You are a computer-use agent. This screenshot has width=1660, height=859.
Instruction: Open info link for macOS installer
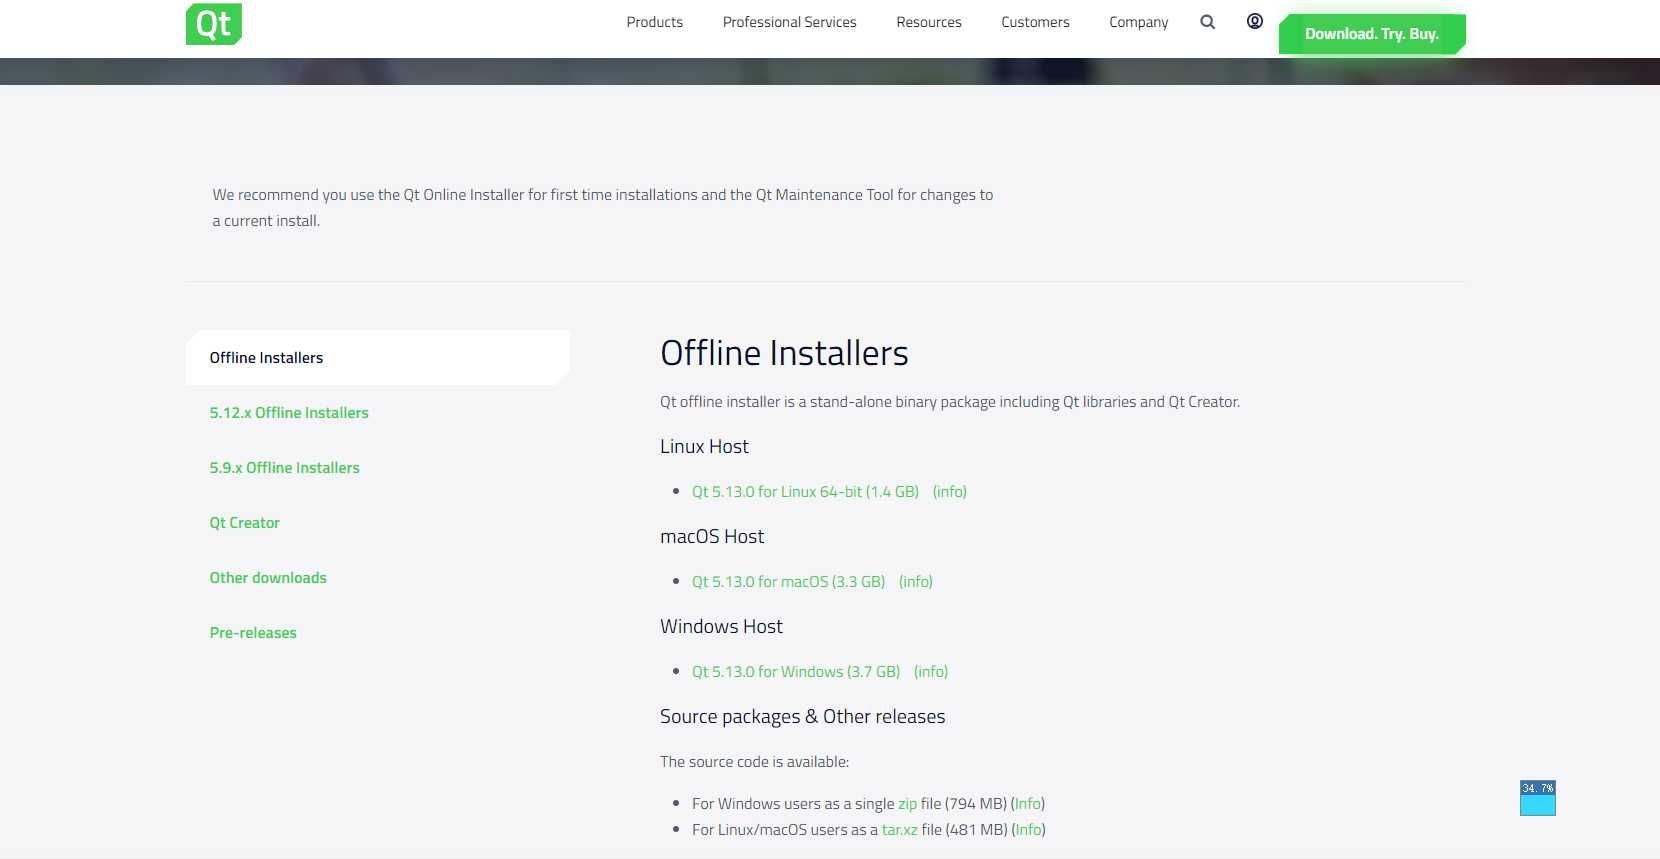click(x=916, y=582)
